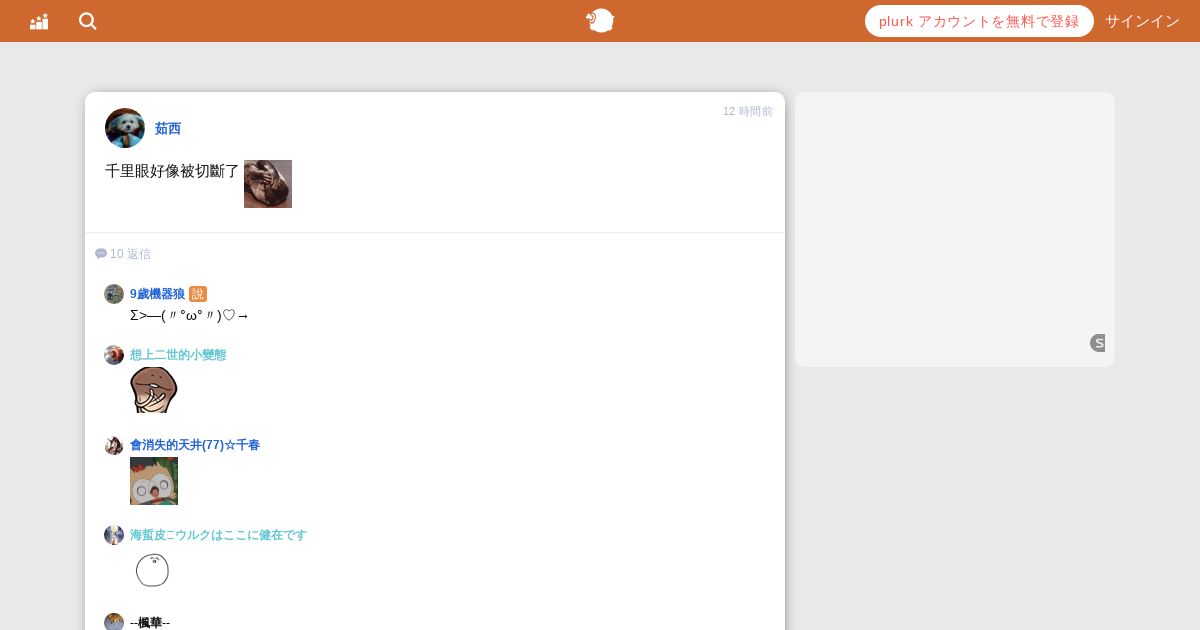The width and height of the screenshot is (1200, 630).
Task: Open 9歲機器狼 avatar
Action: click(114, 294)
